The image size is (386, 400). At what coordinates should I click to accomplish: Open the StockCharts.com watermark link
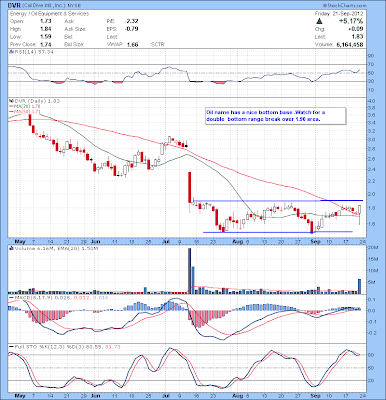pos(344,6)
